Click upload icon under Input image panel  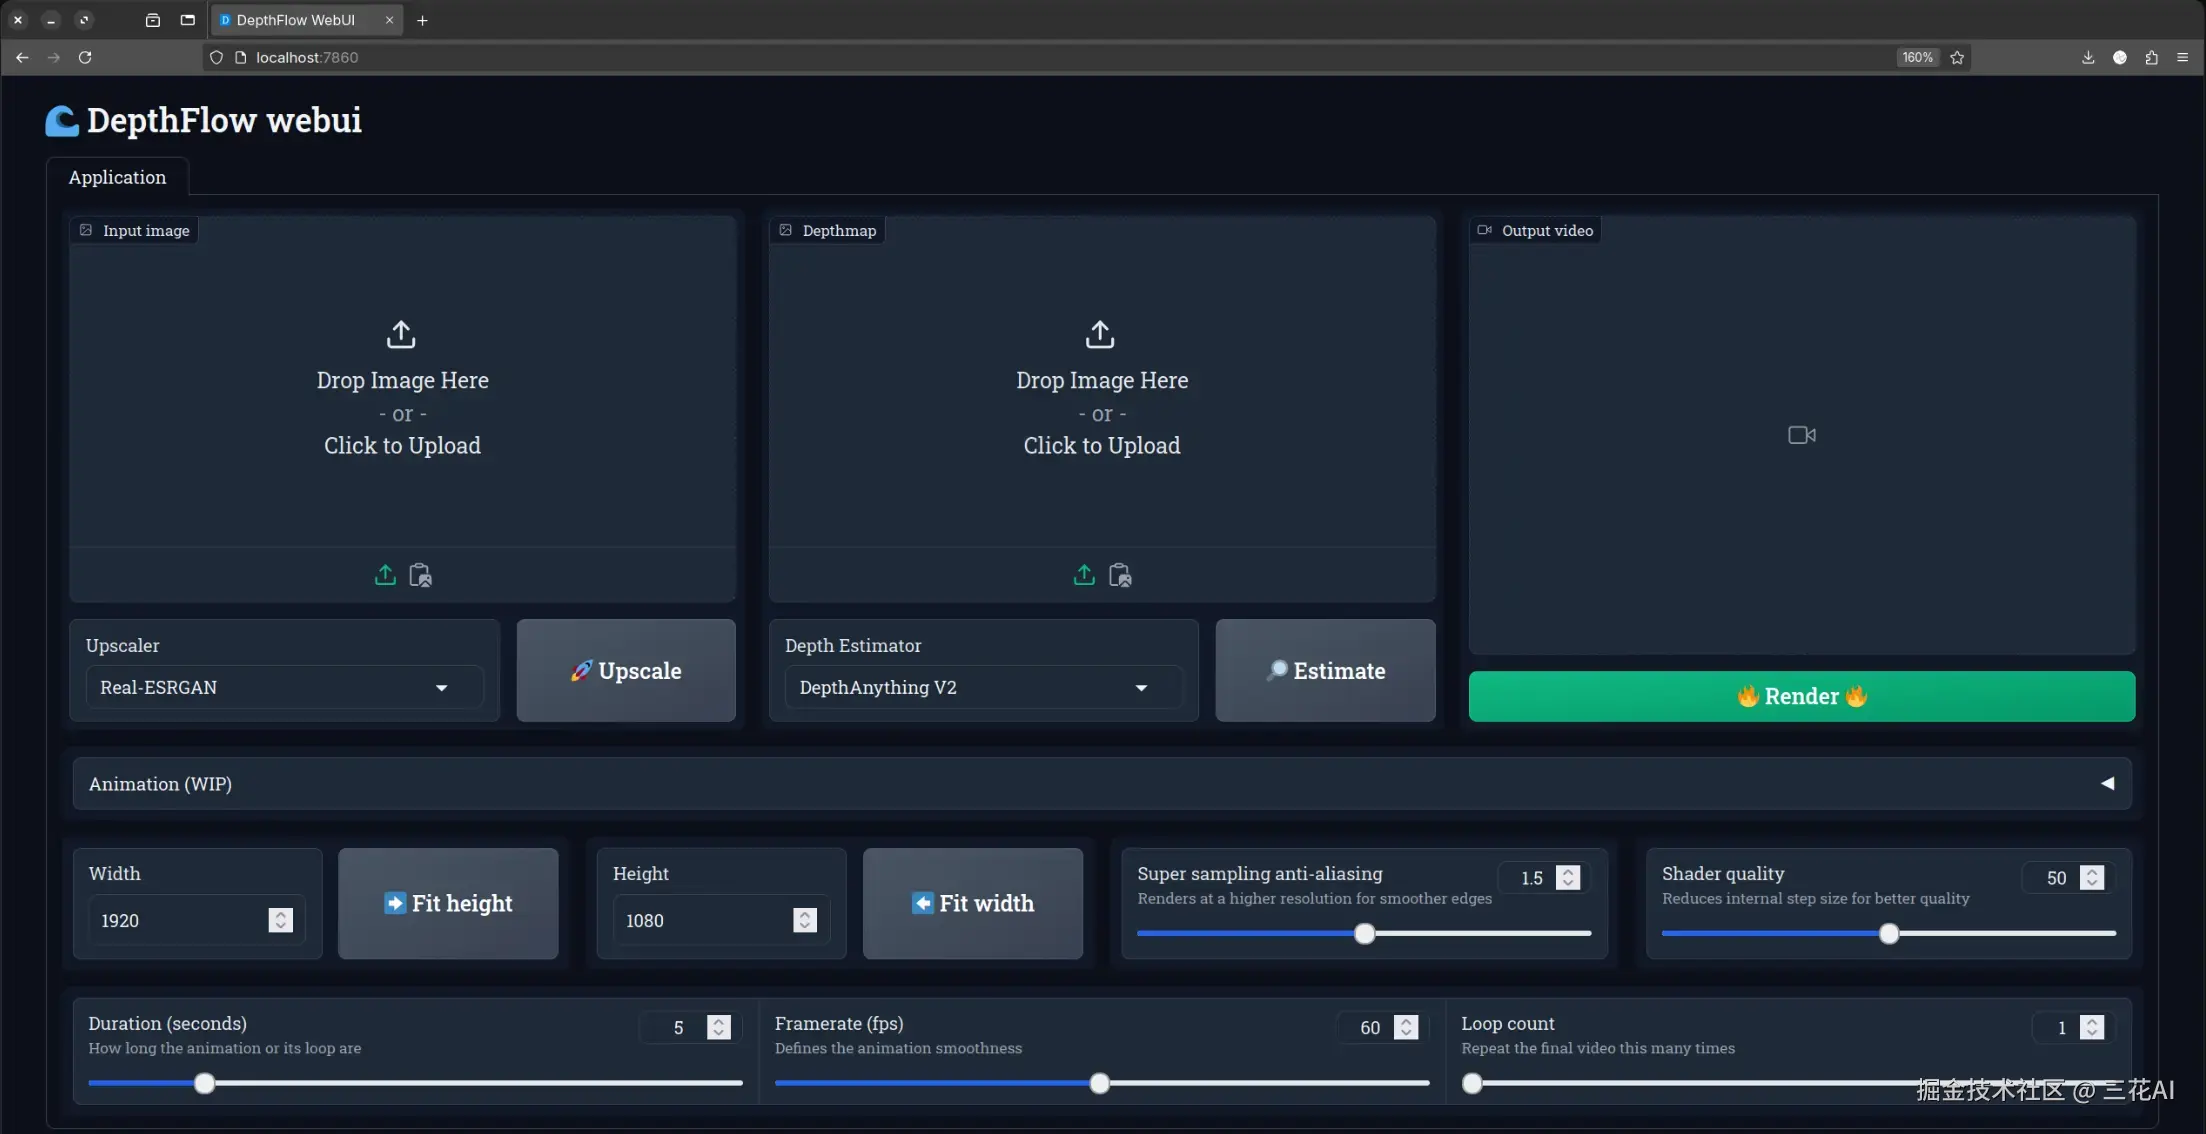385,575
